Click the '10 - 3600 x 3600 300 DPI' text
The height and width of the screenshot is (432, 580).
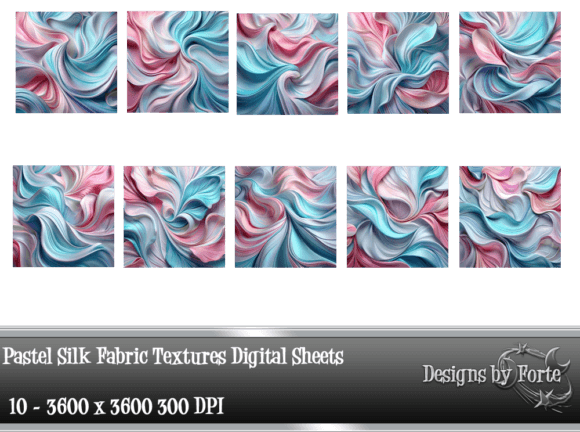pos(116,406)
